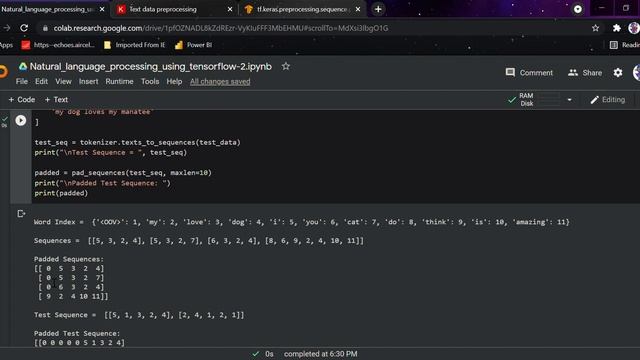Viewport: 640px width, 360px height.
Task: Open Colab settings gear icon
Action: click(x=618, y=73)
